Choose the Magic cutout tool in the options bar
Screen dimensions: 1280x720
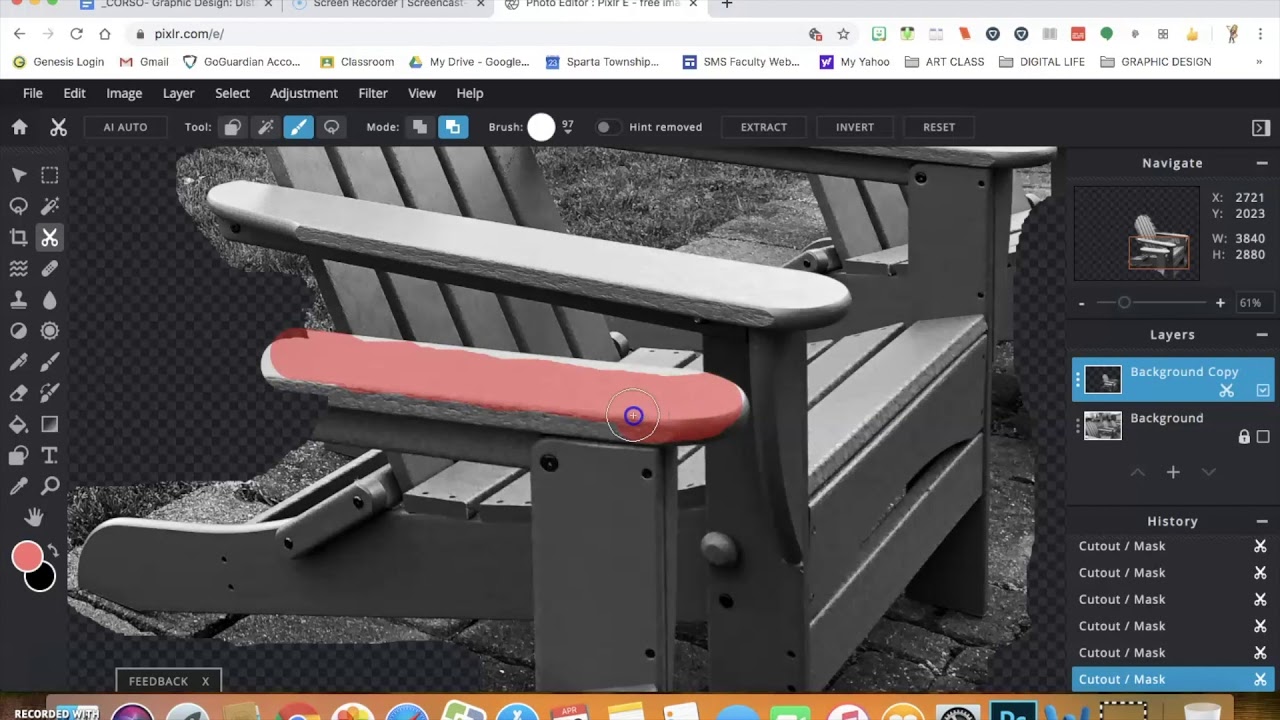pyautogui.click(x=265, y=127)
